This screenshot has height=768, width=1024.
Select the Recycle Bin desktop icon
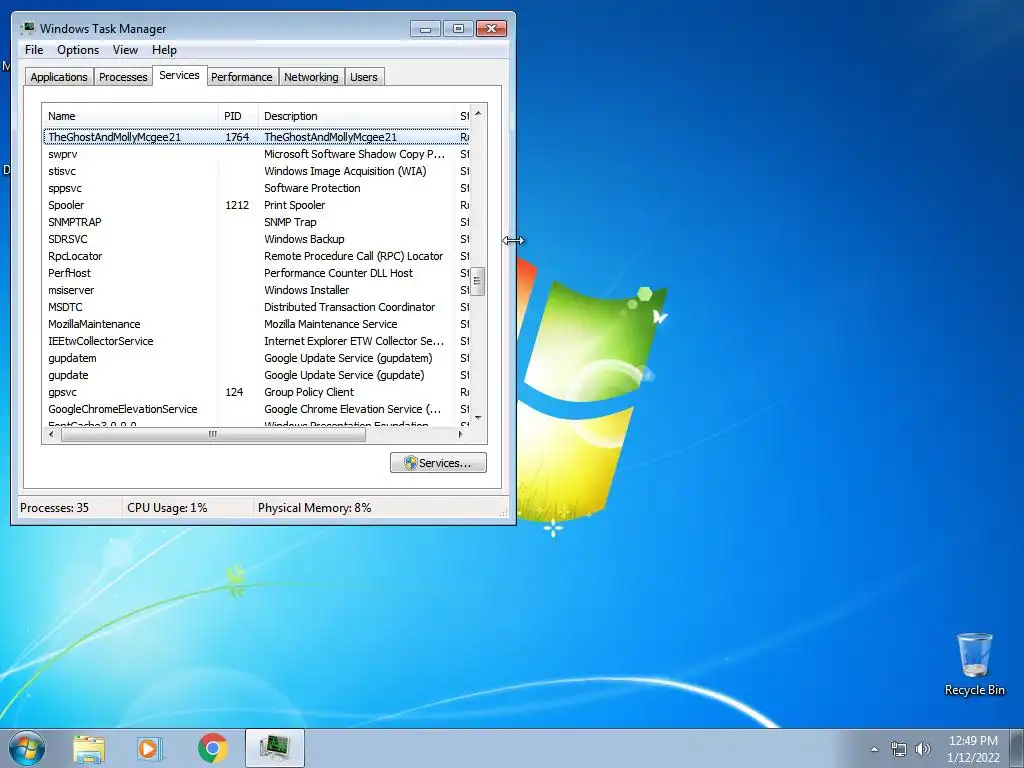click(x=974, y=664)
